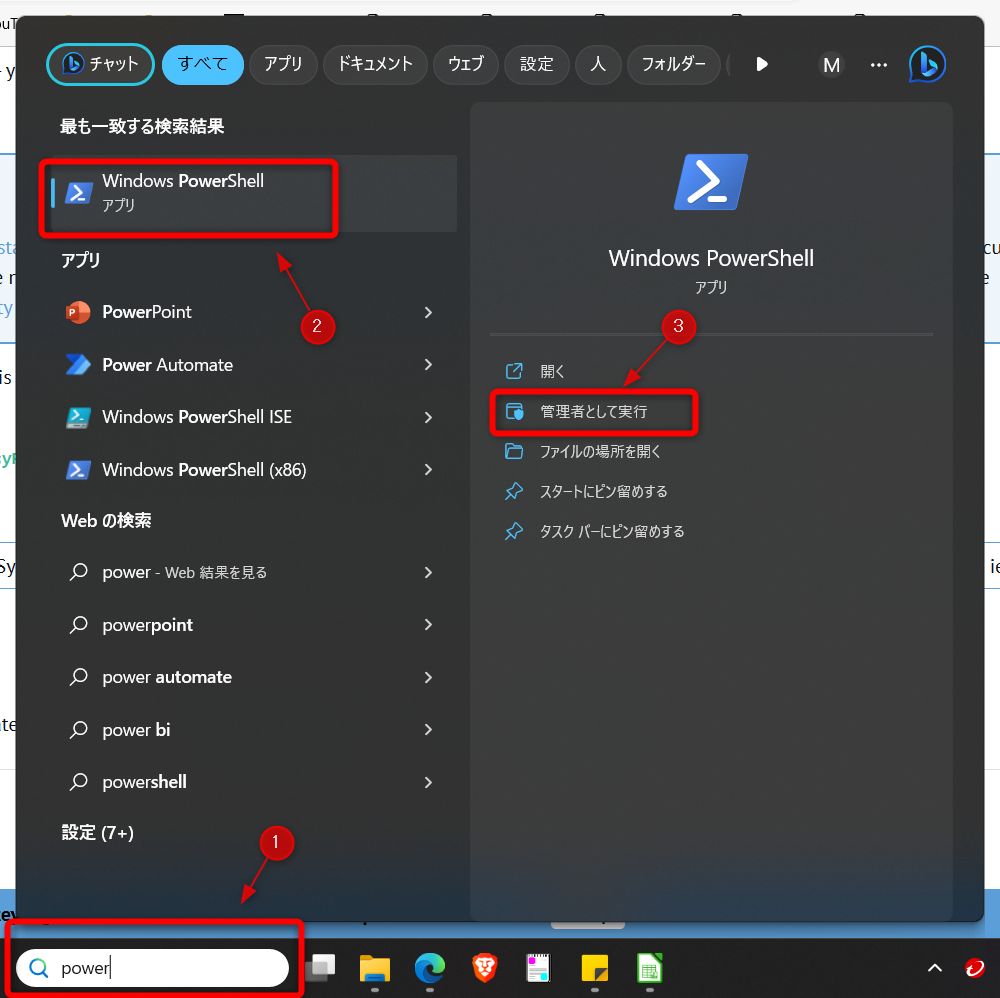Expand the power bi suggestion chevron

428,730
